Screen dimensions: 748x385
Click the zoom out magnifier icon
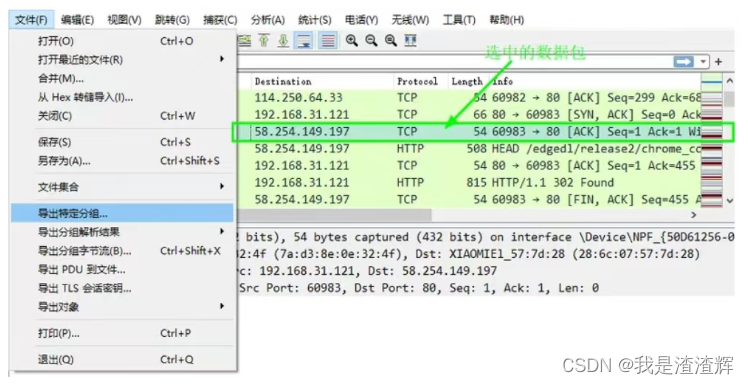[371, 41]
